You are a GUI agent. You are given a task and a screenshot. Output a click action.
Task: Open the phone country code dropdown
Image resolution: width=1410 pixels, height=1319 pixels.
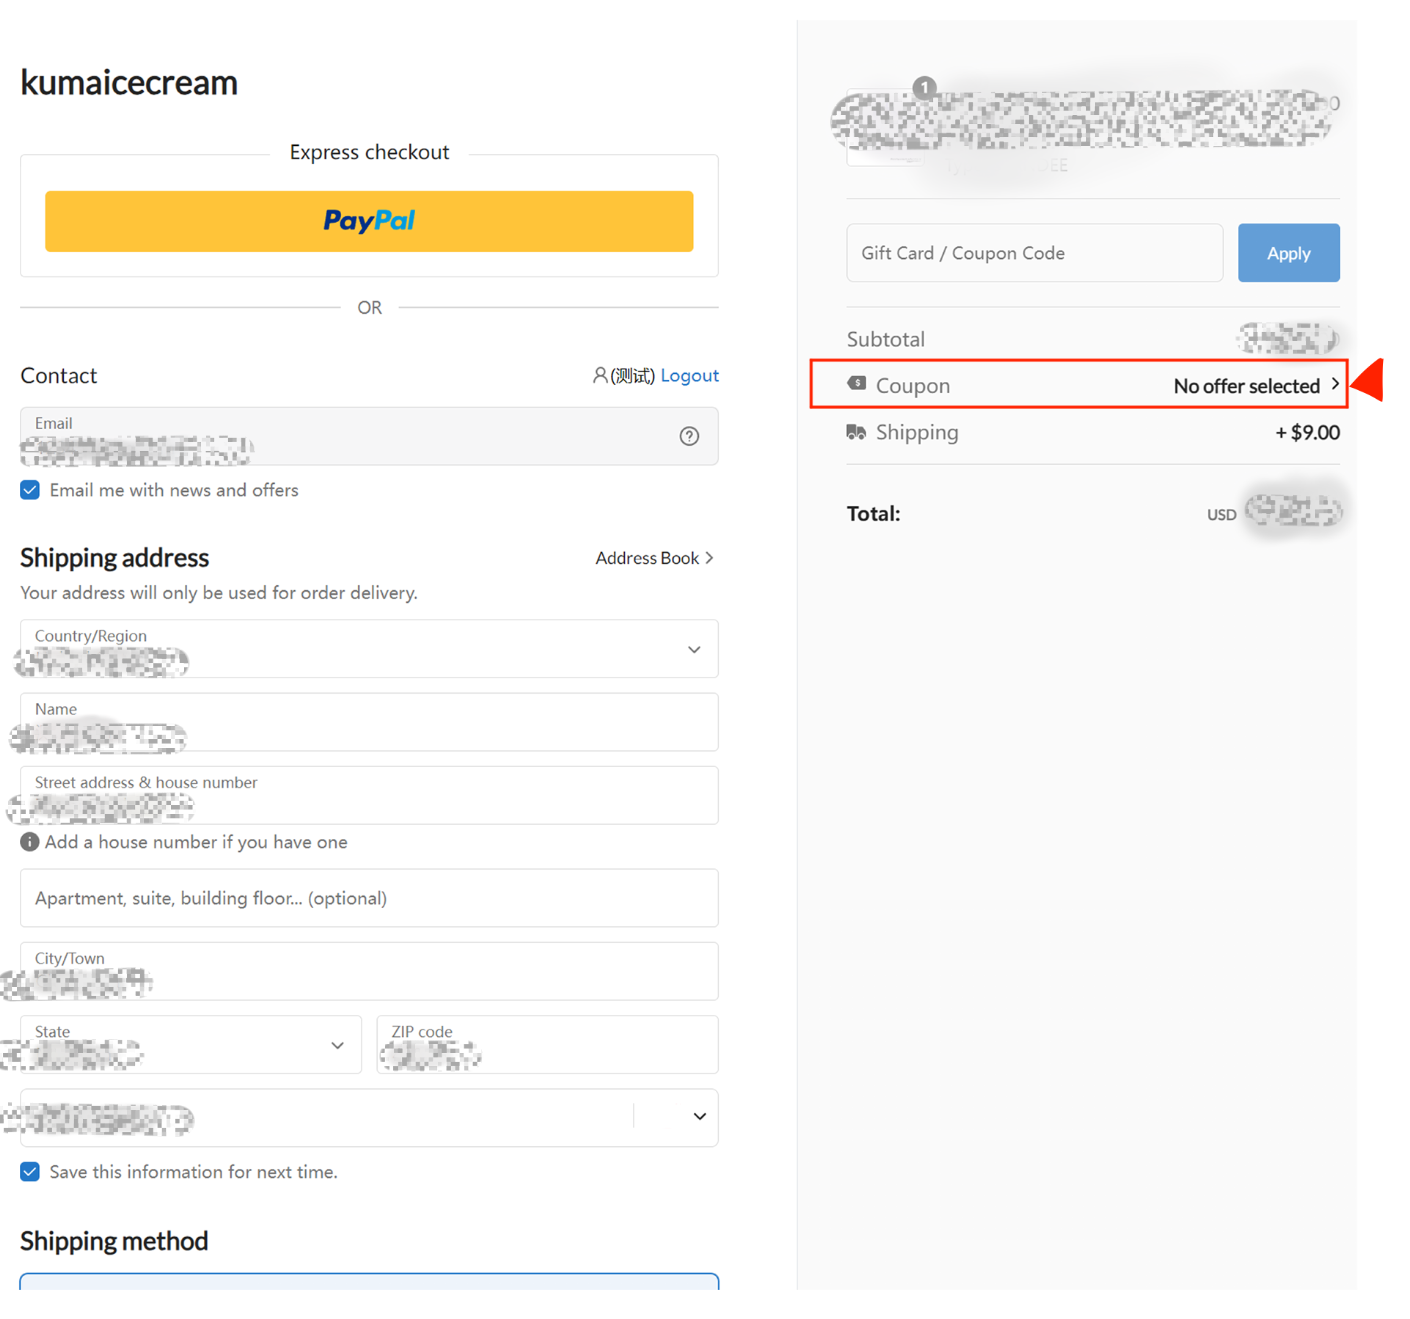tap(699, 1117)
